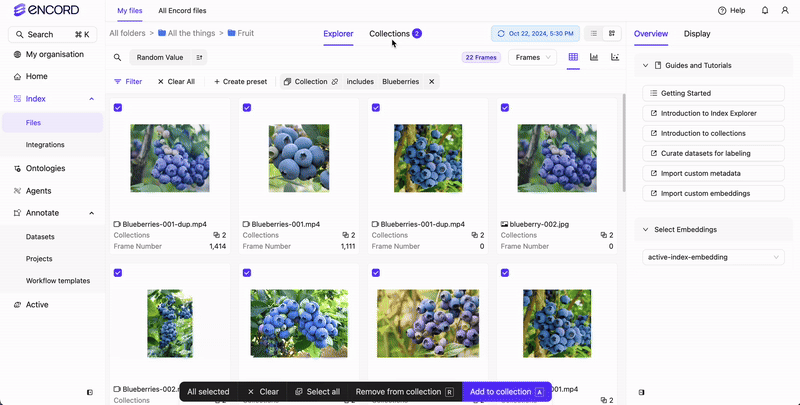Click Clear in bottom selection bar
This screenshot has width=800, height=405.
pyautogui.click(x=263, y=392)
